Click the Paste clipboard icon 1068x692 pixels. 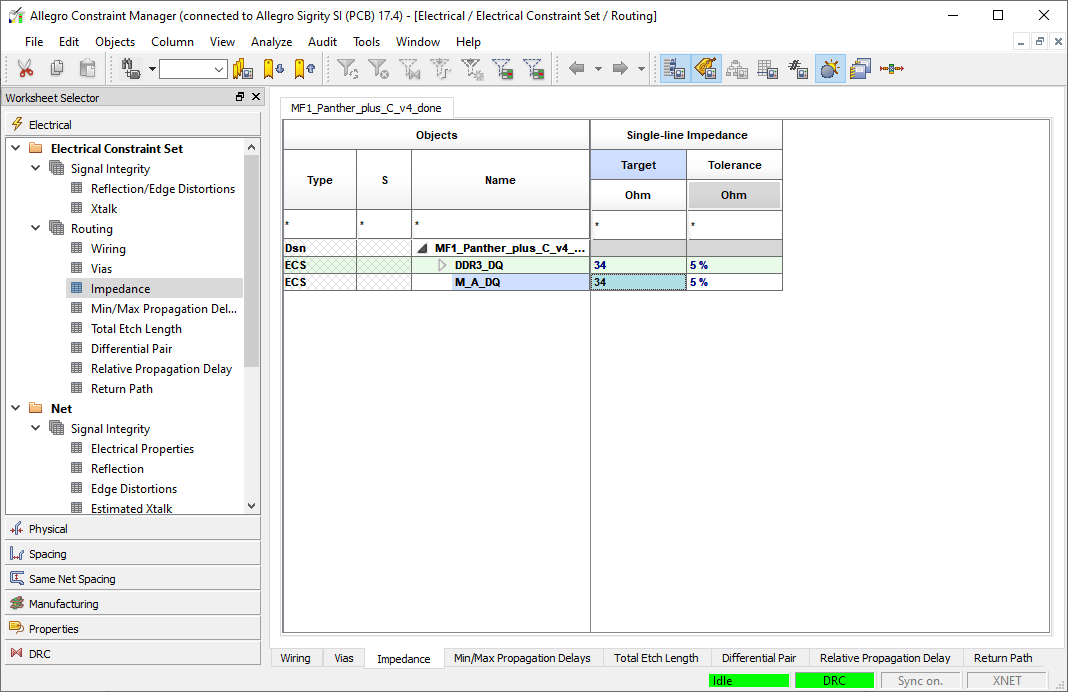[88, 69]
